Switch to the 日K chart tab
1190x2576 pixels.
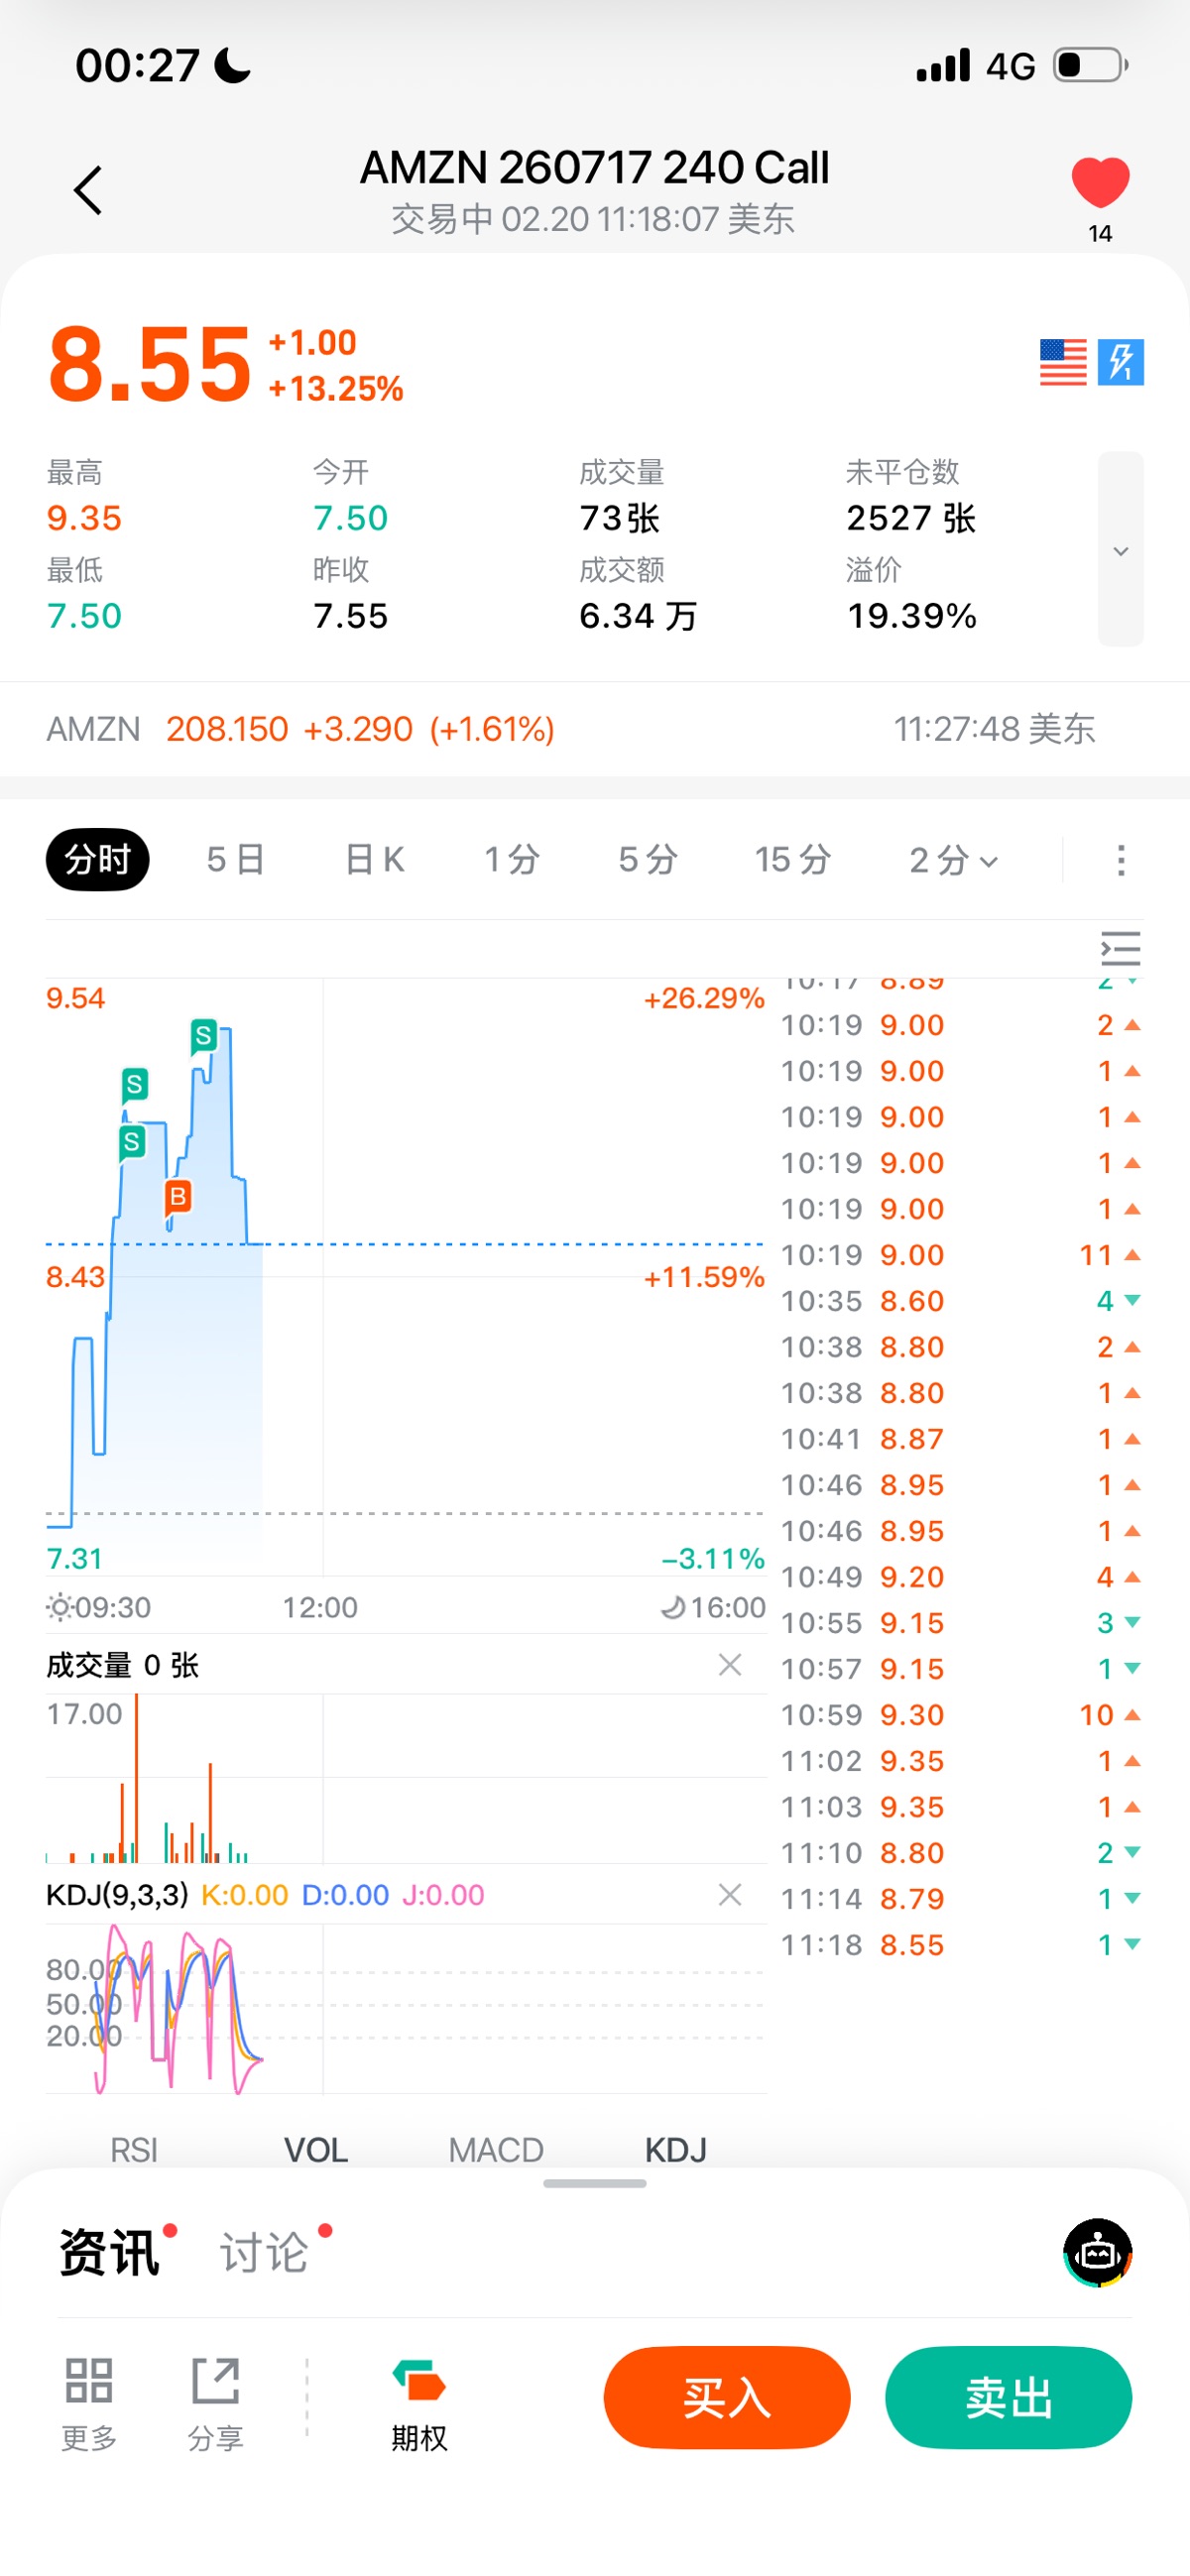pyautogui.click(x=374, y=860)
